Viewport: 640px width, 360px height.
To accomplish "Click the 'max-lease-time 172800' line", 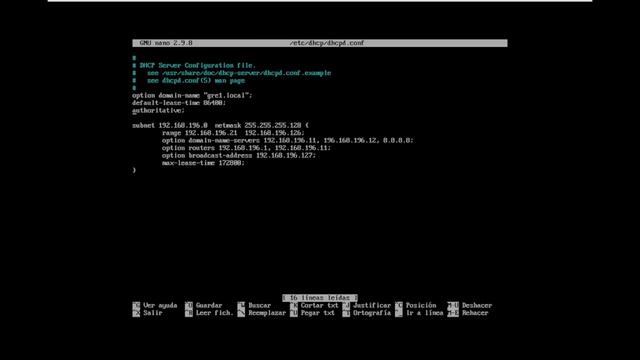I will point(203,162).
